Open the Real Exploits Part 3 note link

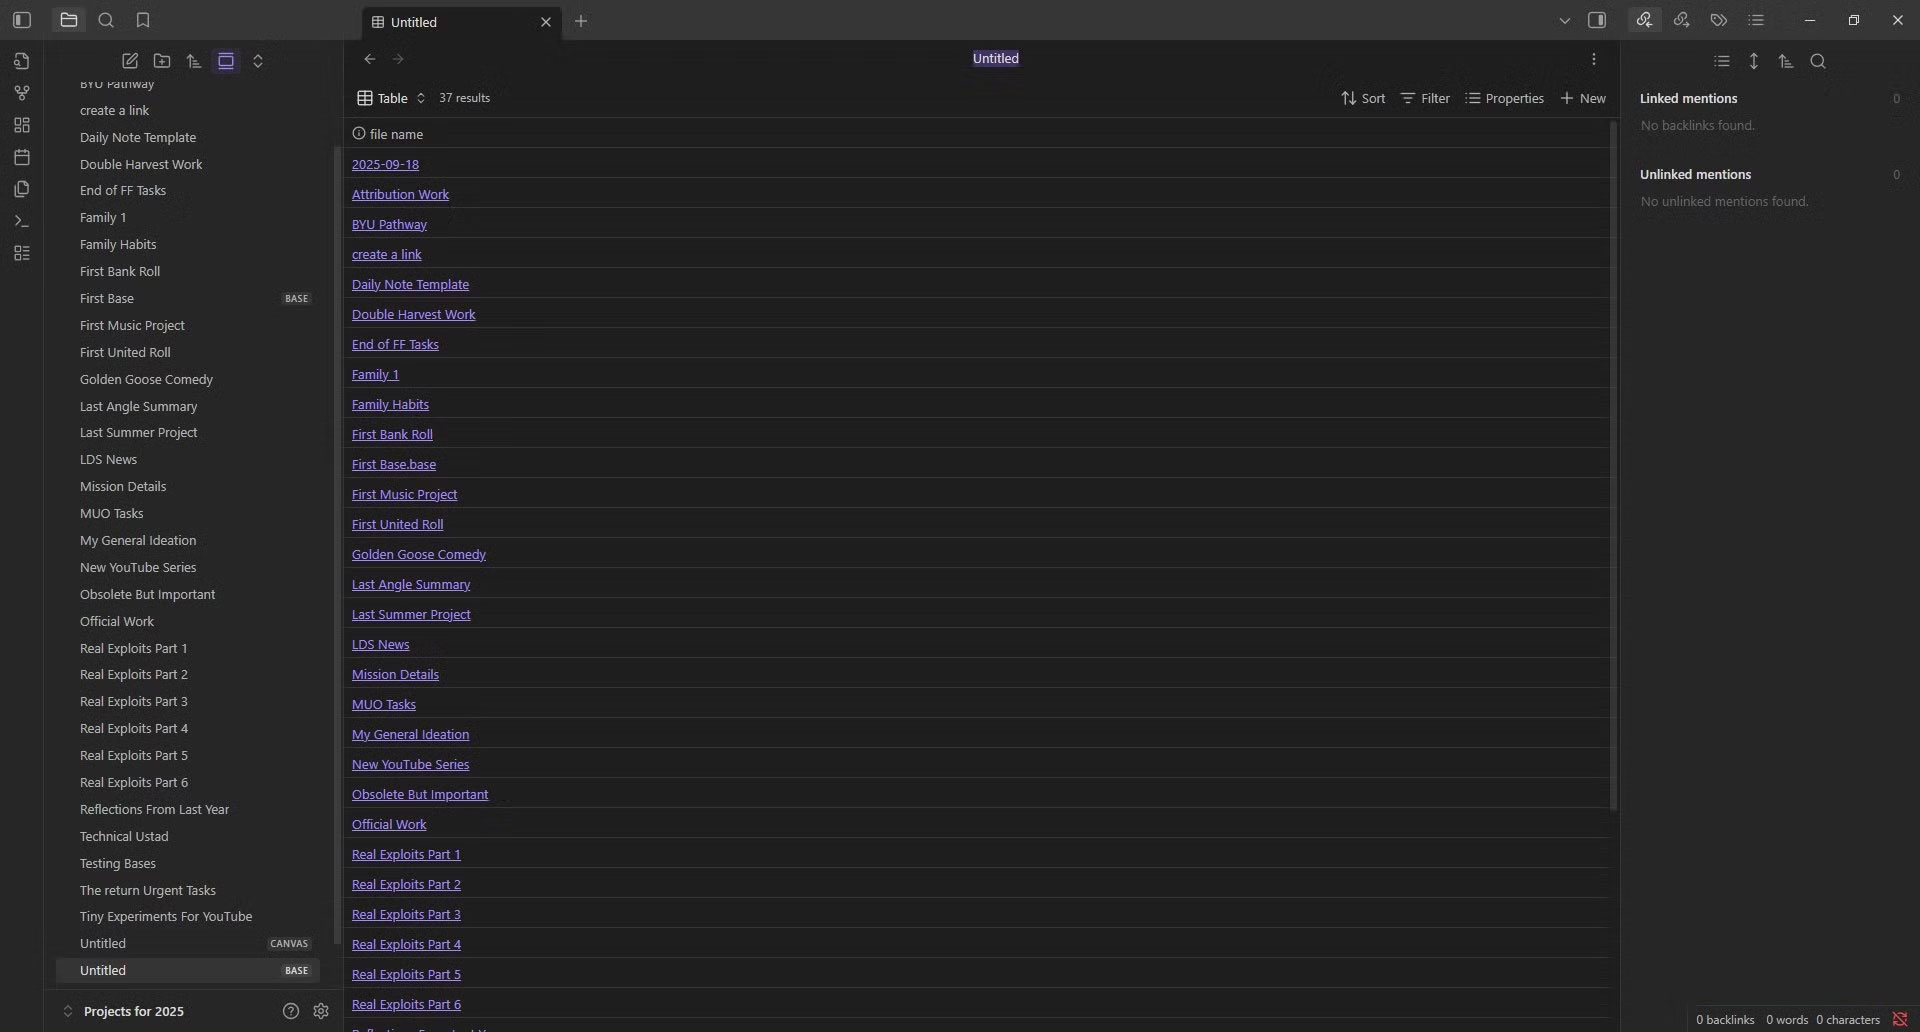[406, 914]
